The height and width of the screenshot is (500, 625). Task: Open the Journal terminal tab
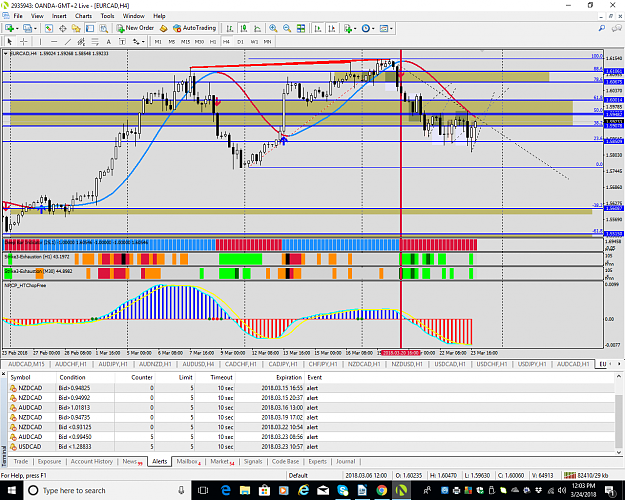click(x=346, y=461)
